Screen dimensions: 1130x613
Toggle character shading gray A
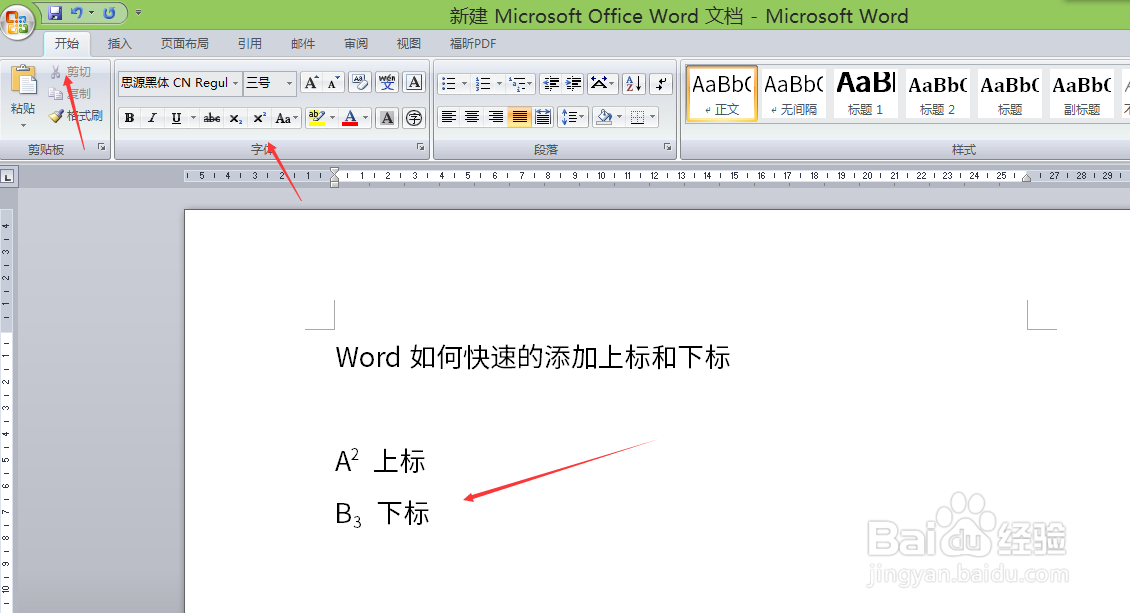(x=387, y=118)
